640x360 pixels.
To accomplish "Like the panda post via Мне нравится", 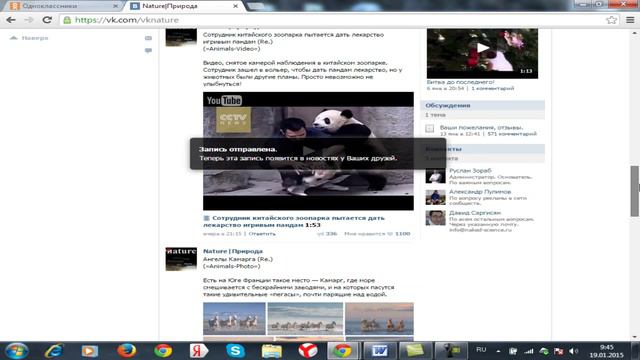I will (x=377, y=234).
